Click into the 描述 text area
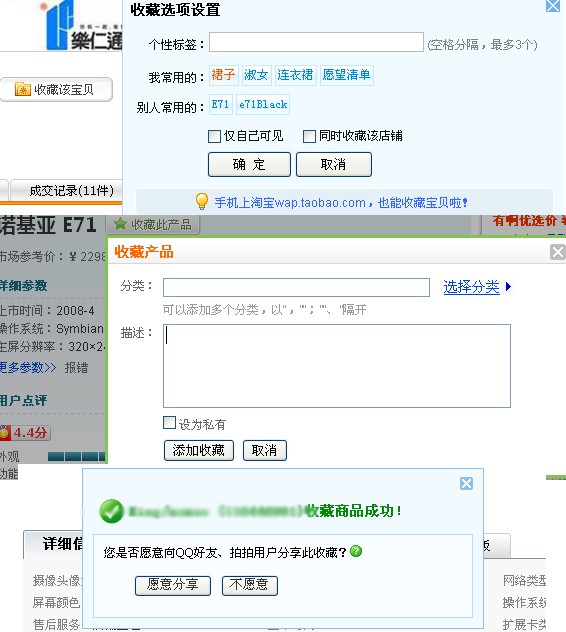The width and height of the screenshot is (566, 632). coord(337,366)
